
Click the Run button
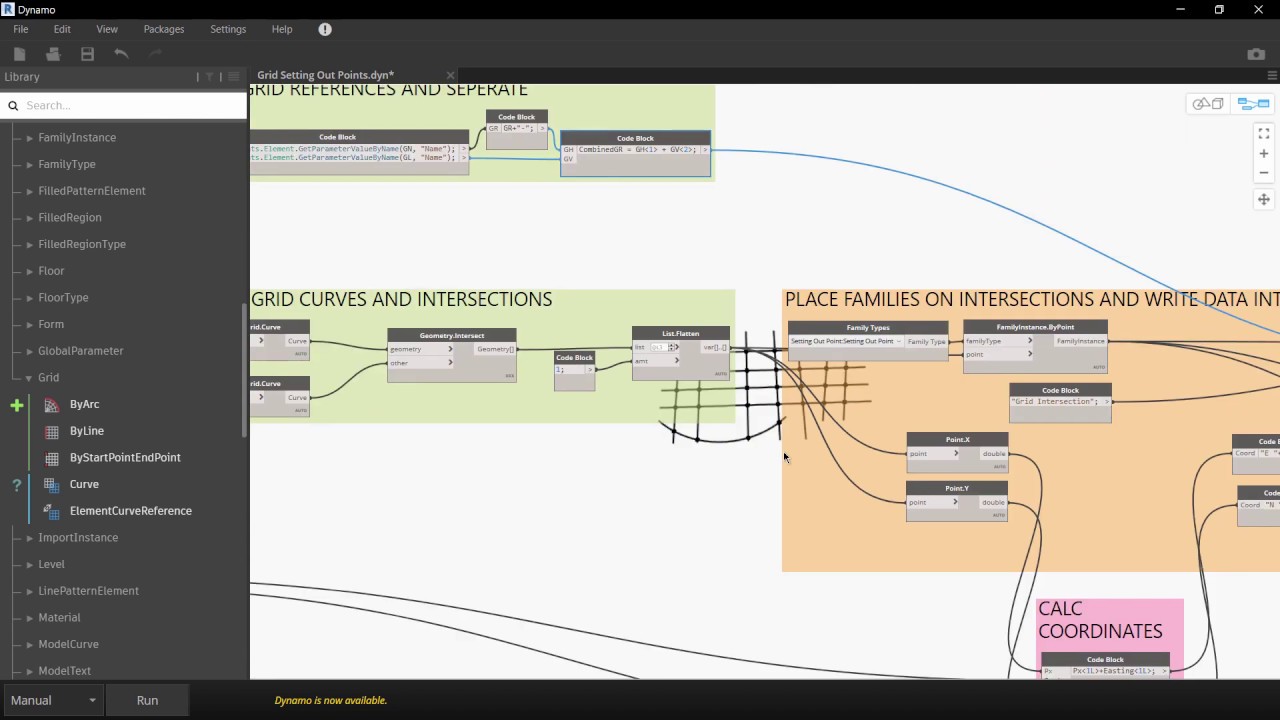tap(147, 700)
